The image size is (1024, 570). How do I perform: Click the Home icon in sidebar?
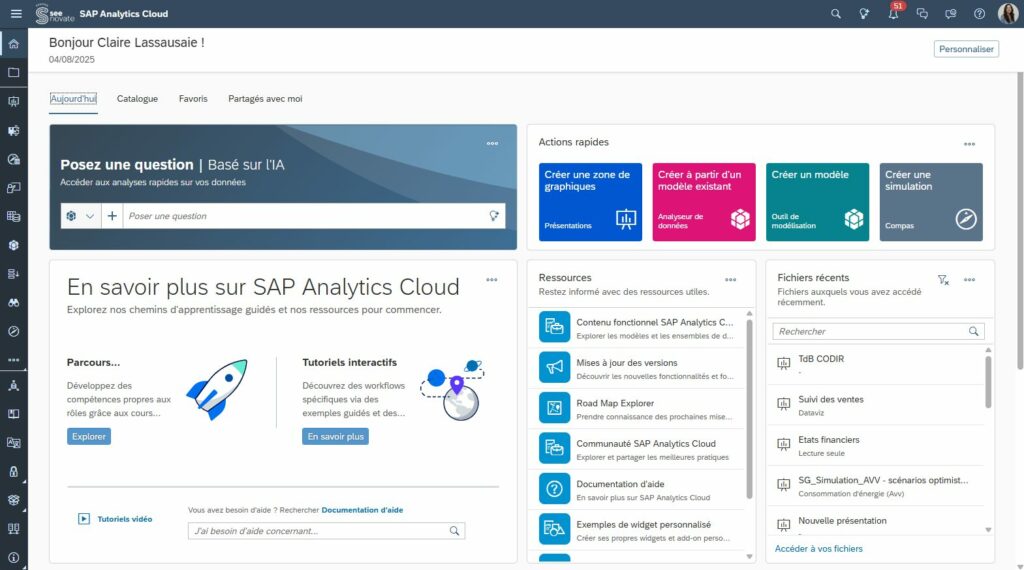[14, 44]
